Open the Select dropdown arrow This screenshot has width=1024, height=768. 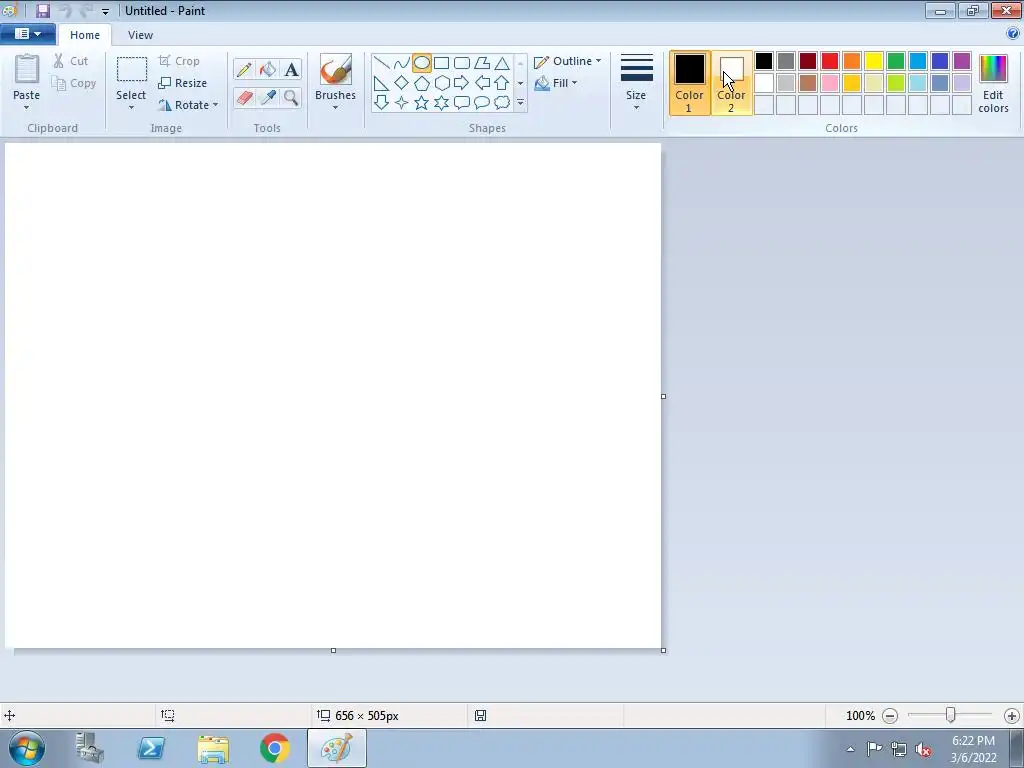coord(131,108)
